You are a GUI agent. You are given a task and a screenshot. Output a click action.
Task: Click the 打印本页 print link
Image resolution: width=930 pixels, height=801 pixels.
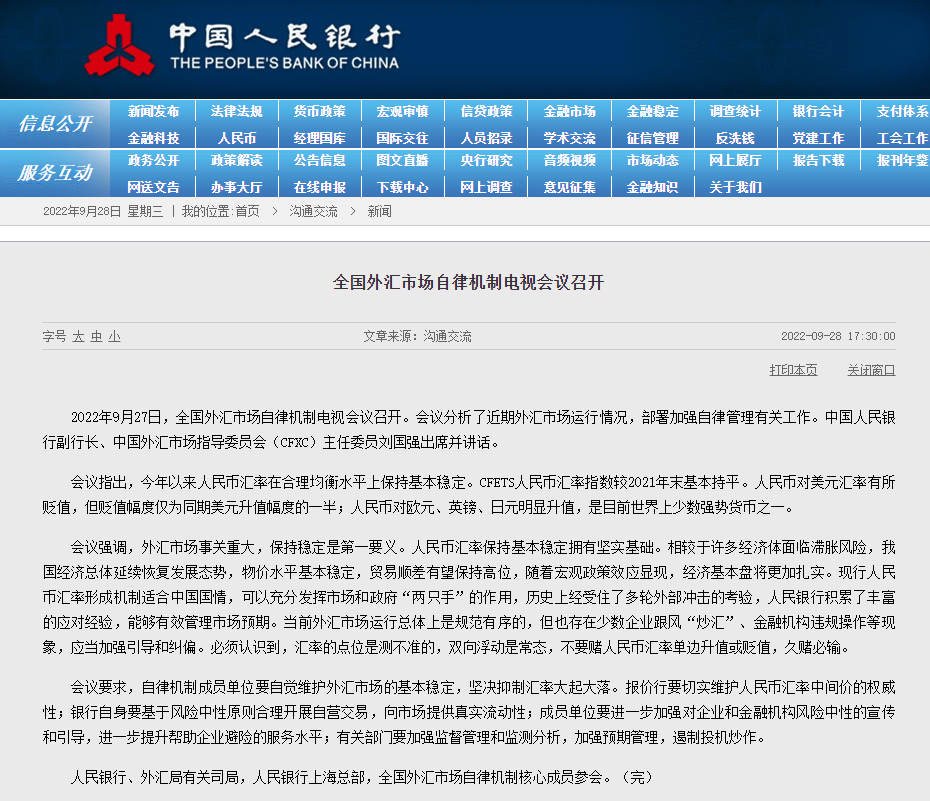pyautogui.click(x=793, y=370)
